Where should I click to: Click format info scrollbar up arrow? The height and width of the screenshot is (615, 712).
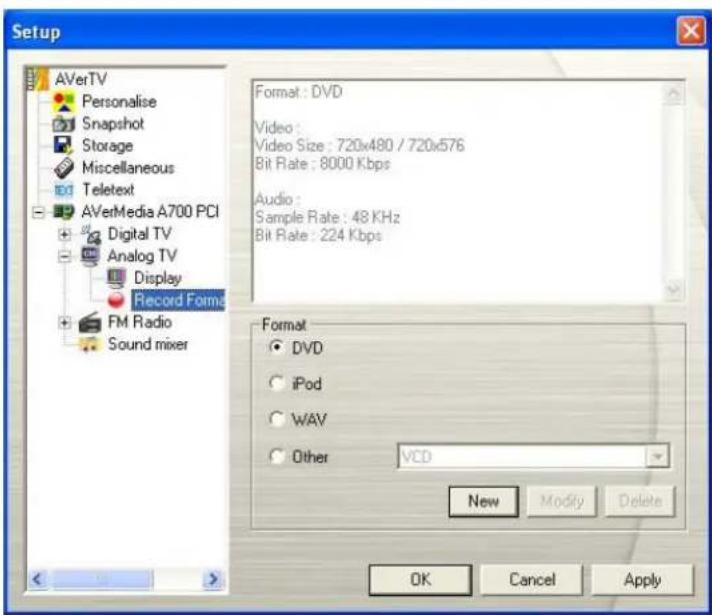point(673,94)
